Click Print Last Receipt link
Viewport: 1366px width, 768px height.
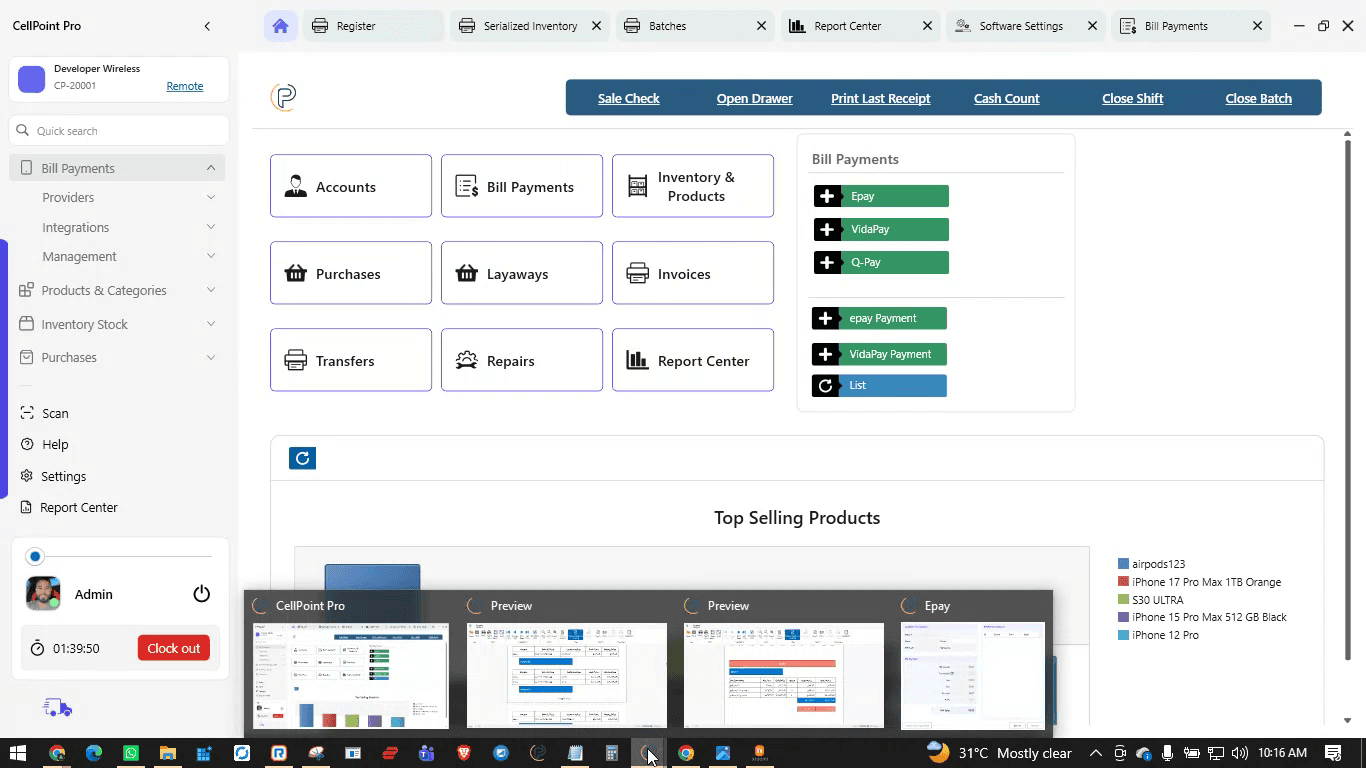click(881, 98)
